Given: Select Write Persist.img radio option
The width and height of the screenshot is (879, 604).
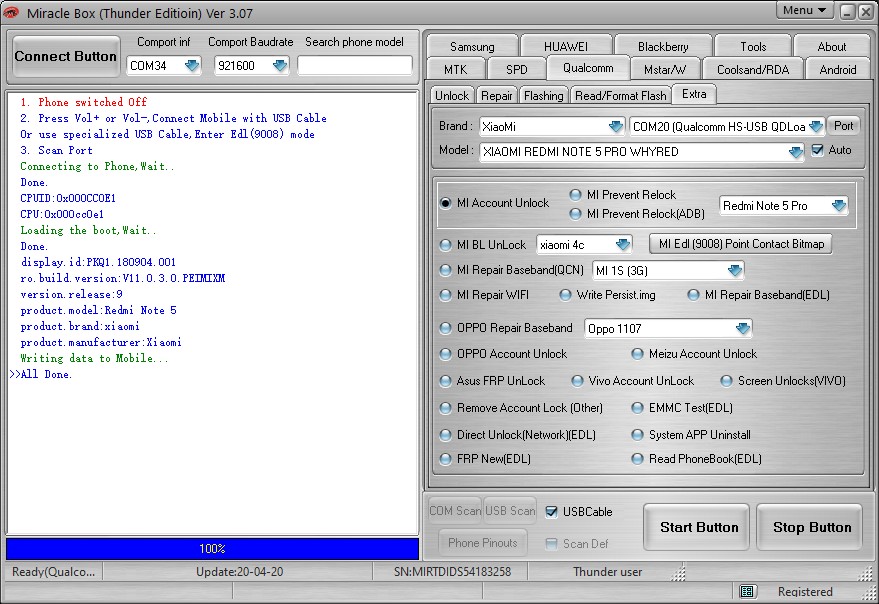Looking at the screenshot, I should 566,295.
